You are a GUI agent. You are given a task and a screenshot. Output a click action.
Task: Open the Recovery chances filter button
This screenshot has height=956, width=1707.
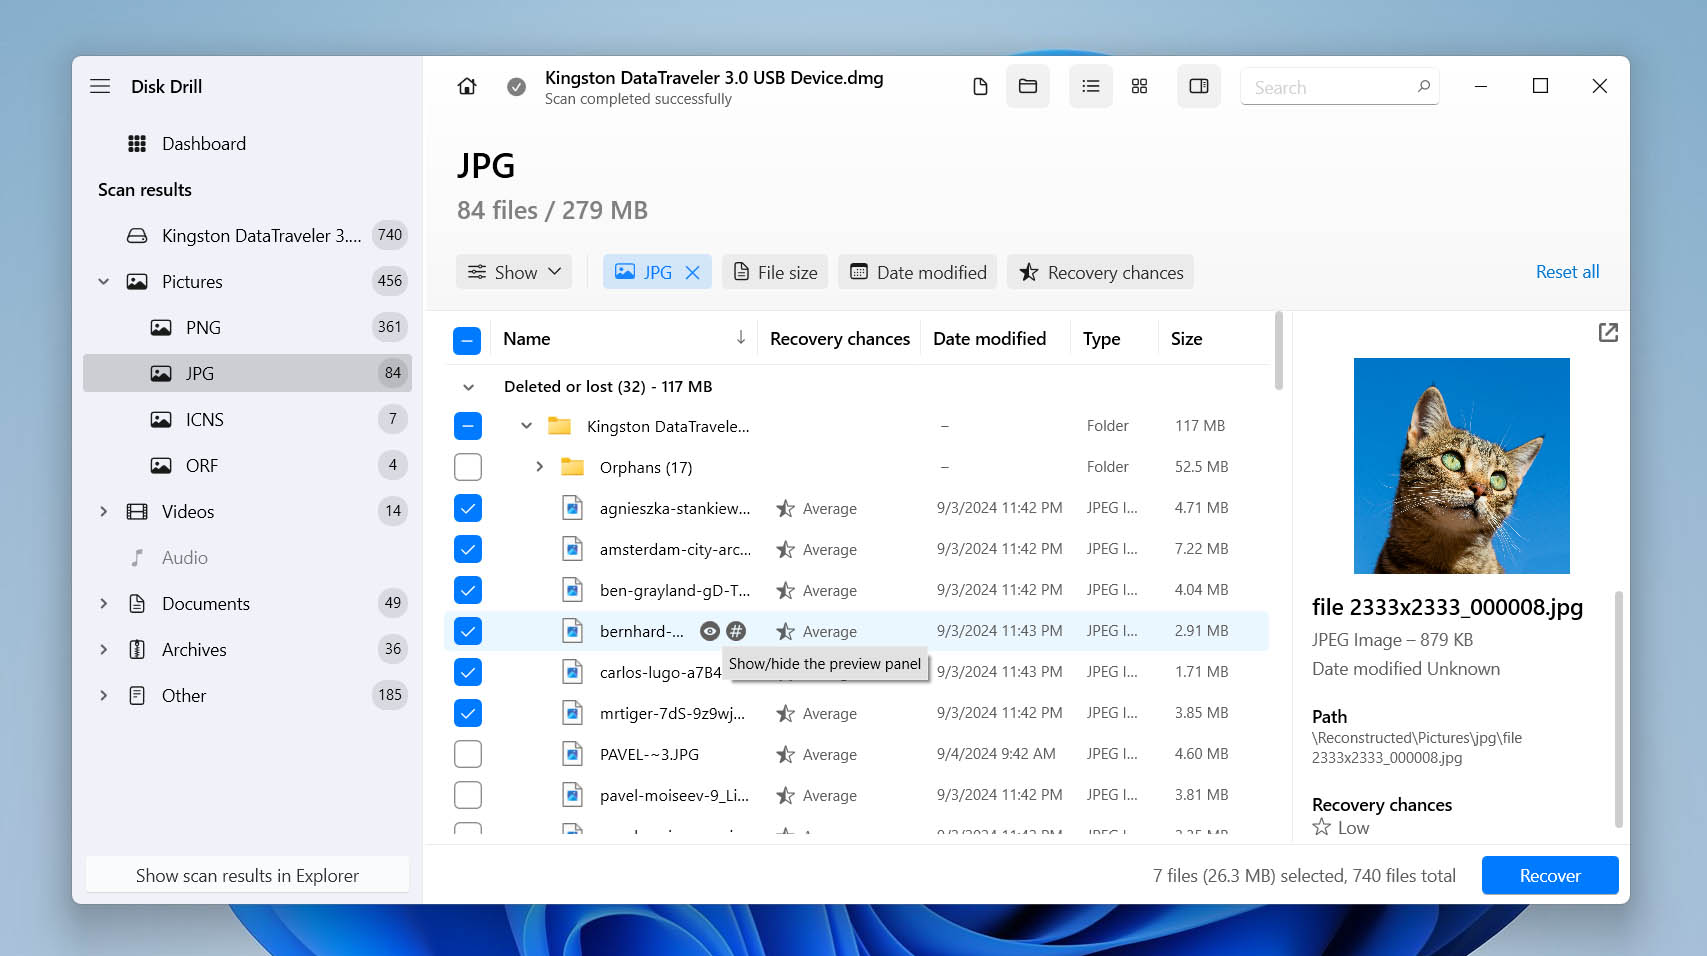tap(1100, 272)
